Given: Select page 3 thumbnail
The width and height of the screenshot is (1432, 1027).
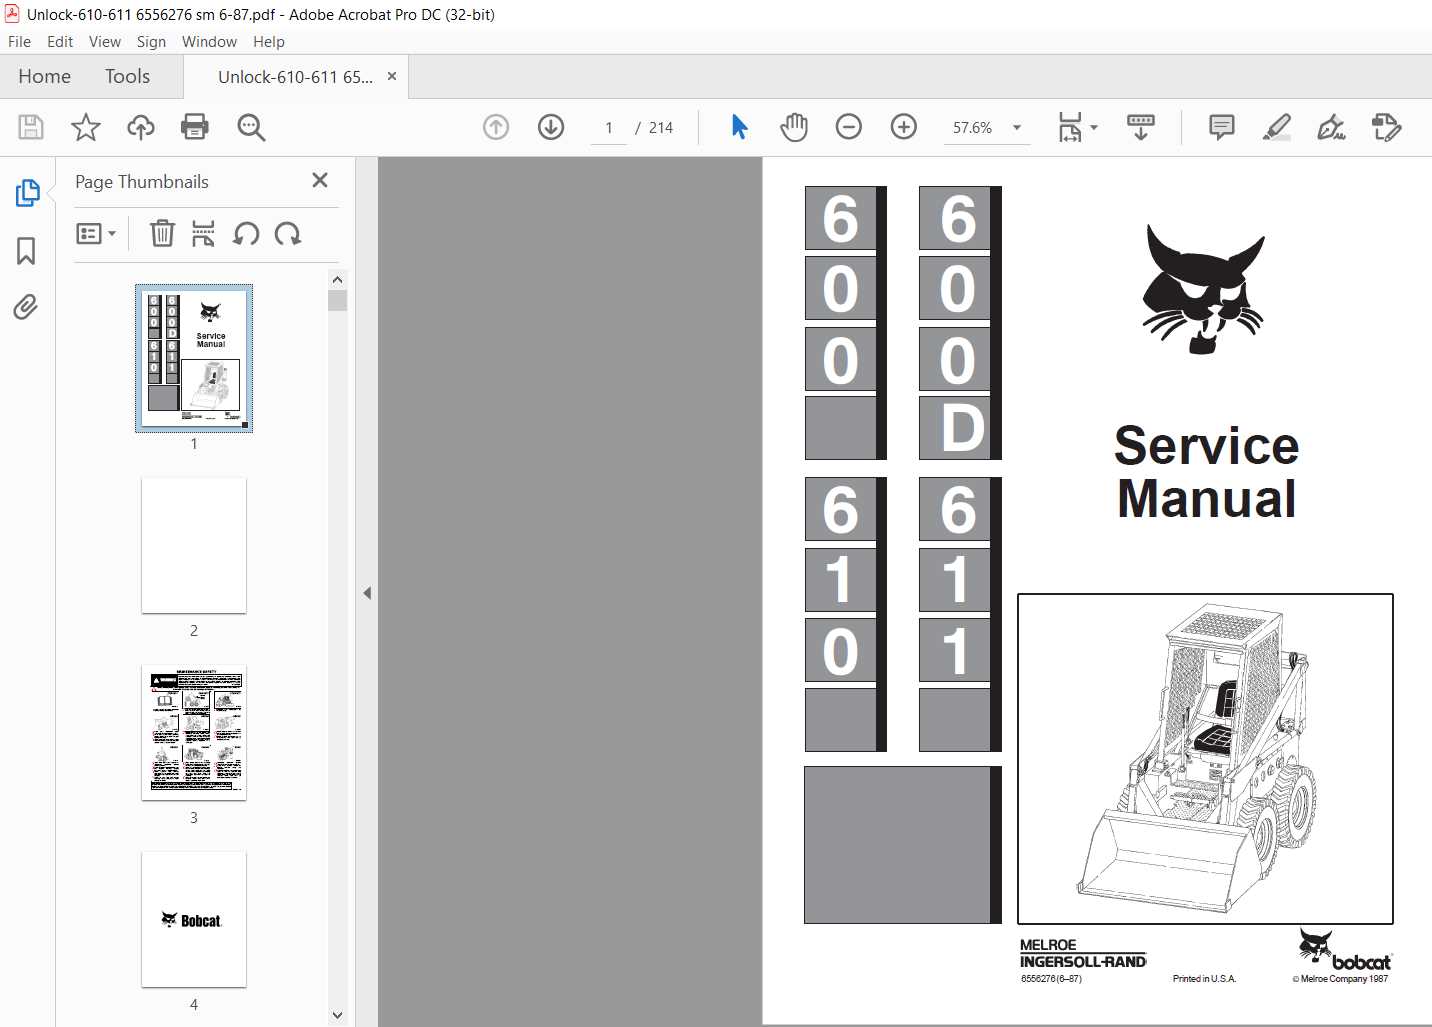Looking at the screenshot, I should coord(194,733).
